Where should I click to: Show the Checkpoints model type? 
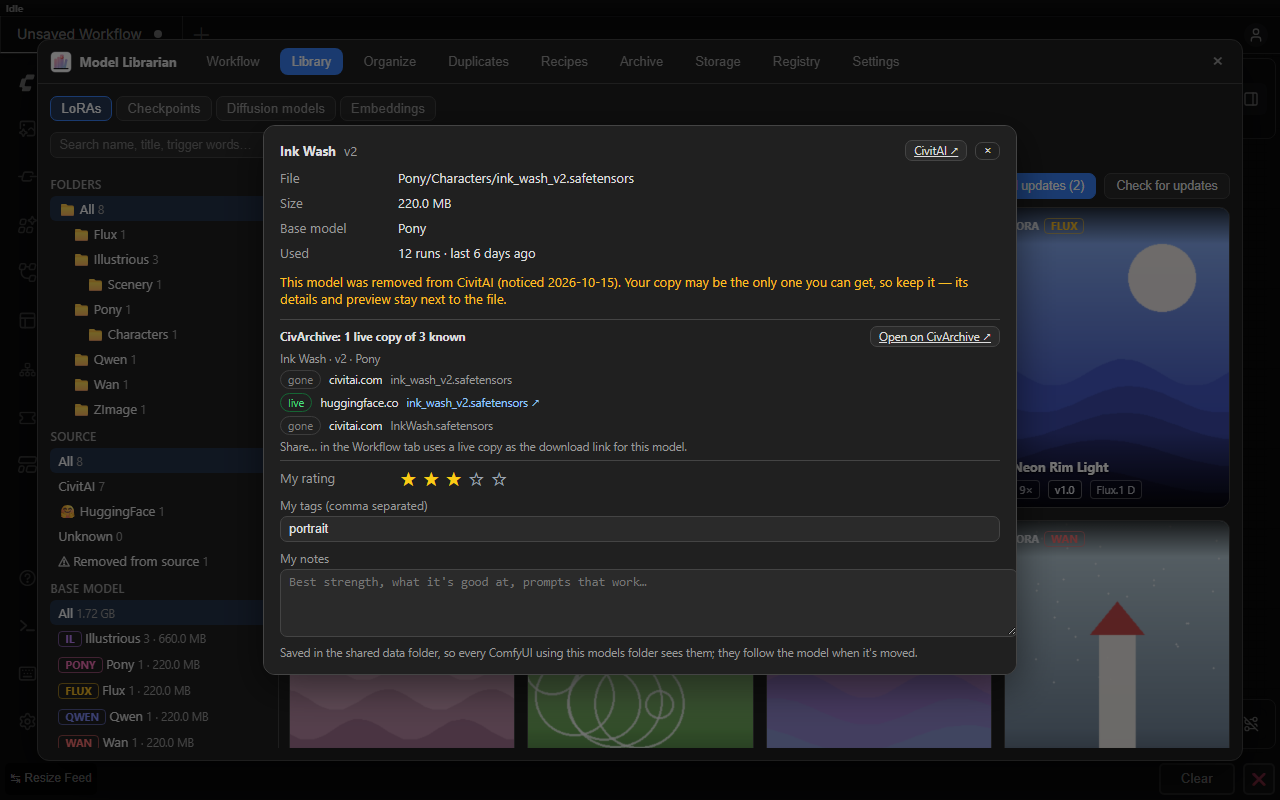pyautogui.click(x=164, y=108)
